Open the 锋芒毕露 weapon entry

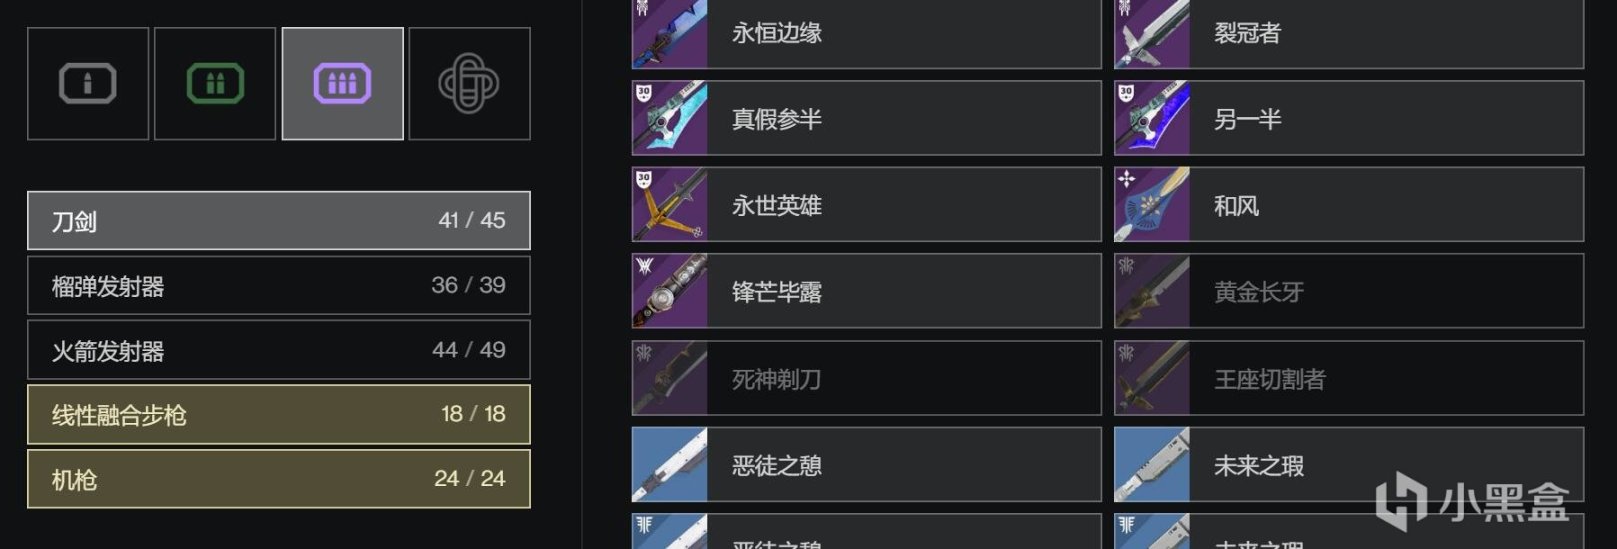pyautogui.click(x=867, y=291)
